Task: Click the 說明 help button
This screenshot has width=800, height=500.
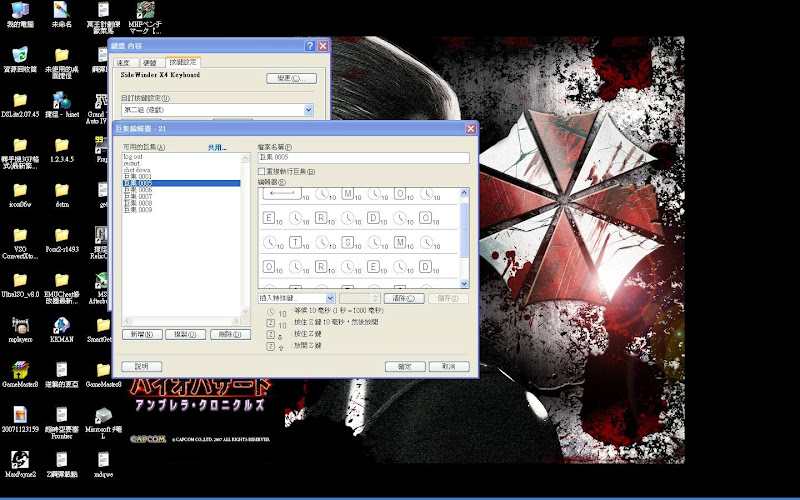Action: coord(142,366)
